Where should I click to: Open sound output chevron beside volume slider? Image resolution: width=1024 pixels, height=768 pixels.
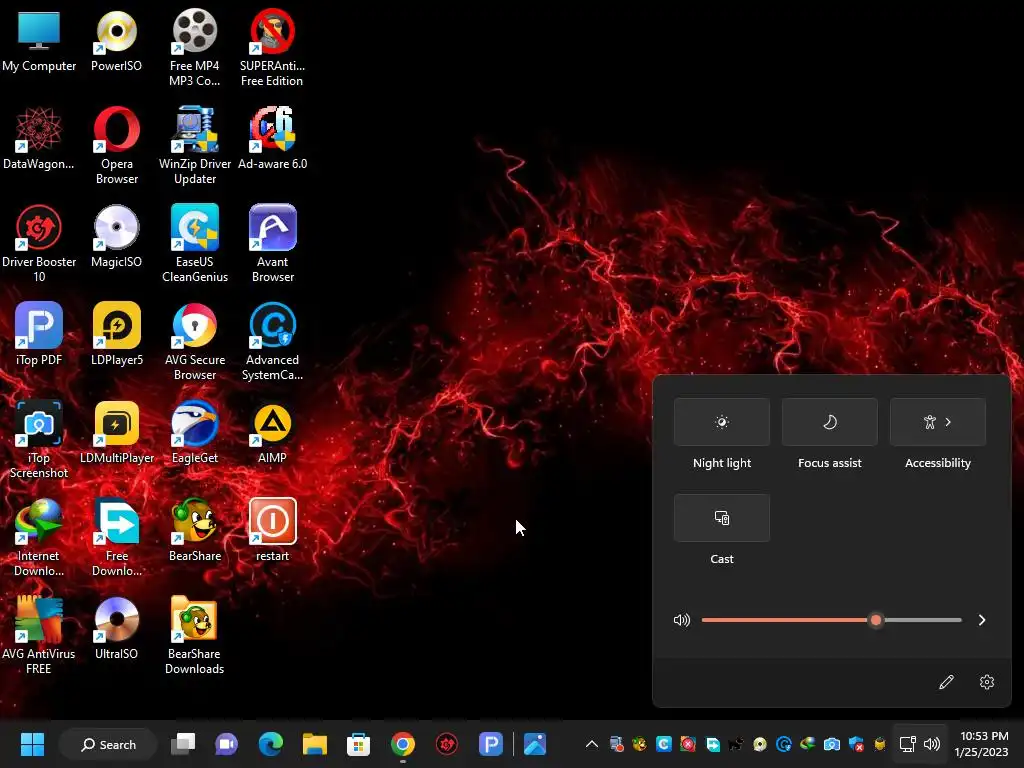982,620
